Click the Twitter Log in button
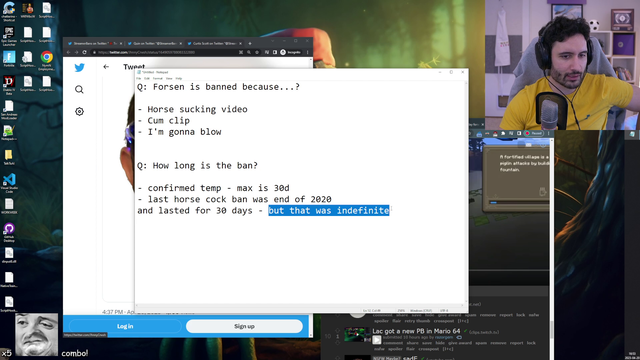The width and height of the screenshot is (640, 360). 125,326
